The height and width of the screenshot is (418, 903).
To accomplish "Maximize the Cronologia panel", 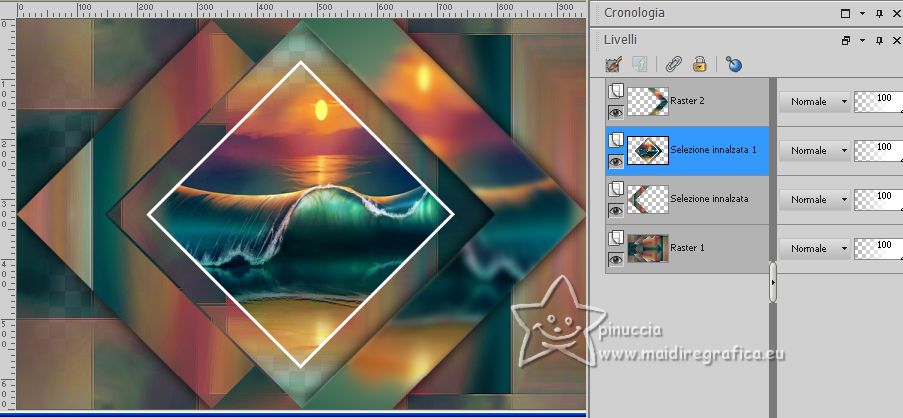I will [845, 13].
